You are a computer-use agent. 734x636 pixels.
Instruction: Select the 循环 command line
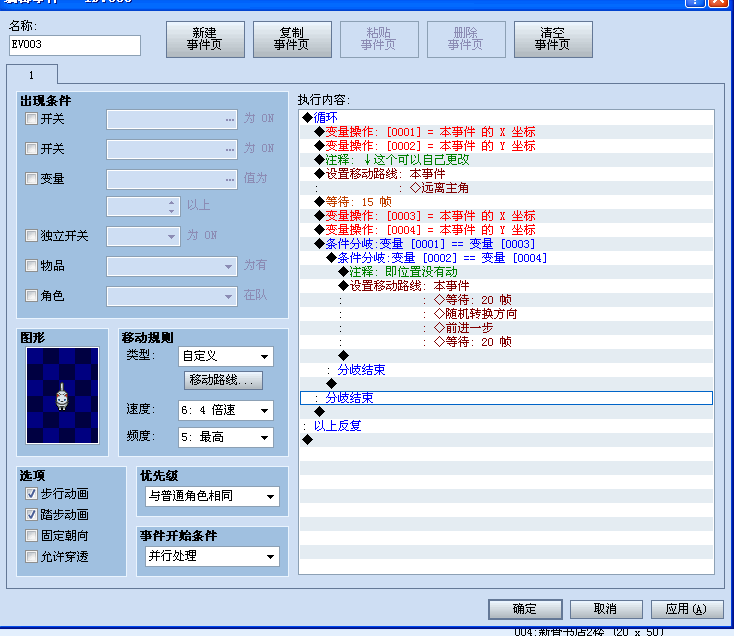tap(506, 117)
